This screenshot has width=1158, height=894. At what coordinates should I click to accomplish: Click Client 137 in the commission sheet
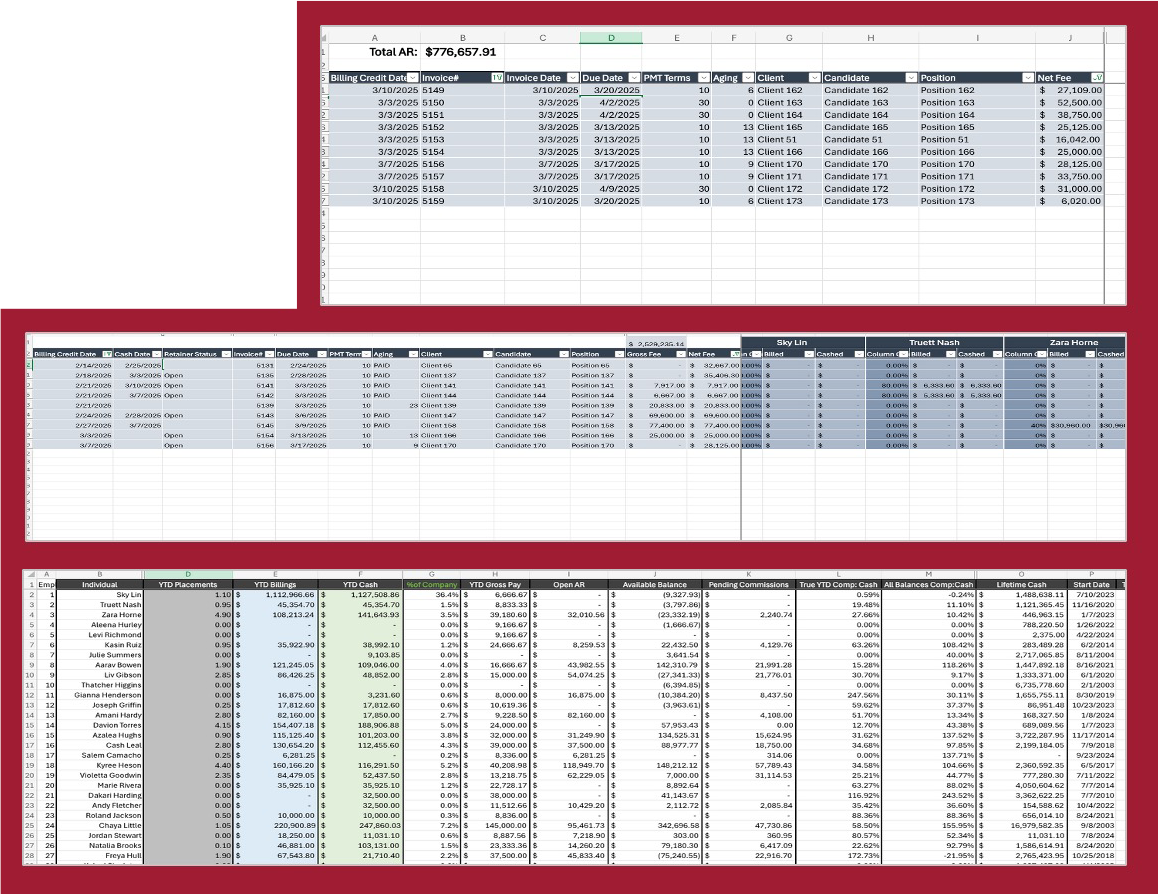pos(456,375)
